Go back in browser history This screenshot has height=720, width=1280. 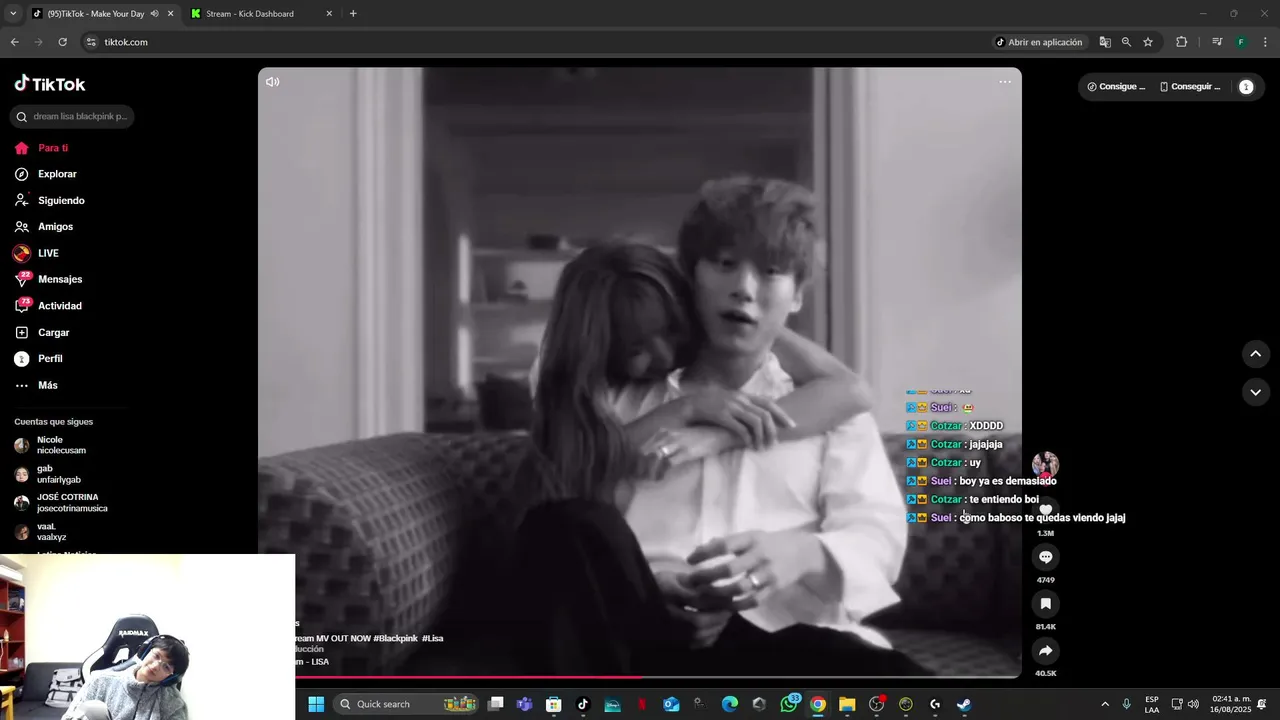[14, 42]
